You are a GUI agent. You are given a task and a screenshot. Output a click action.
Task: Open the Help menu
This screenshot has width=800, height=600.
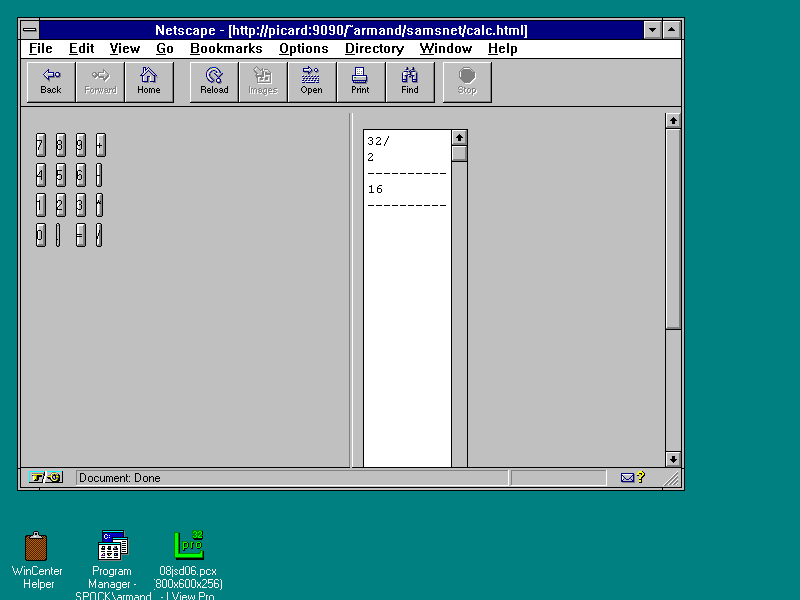[503, 48]
